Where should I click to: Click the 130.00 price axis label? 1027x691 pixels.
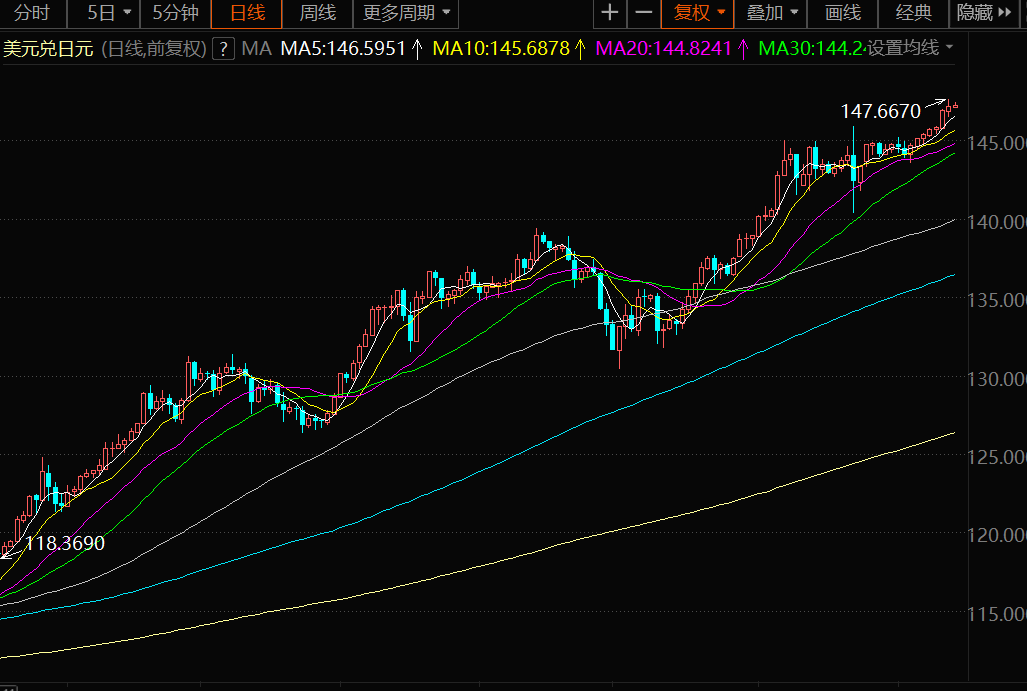pos(997,379)
